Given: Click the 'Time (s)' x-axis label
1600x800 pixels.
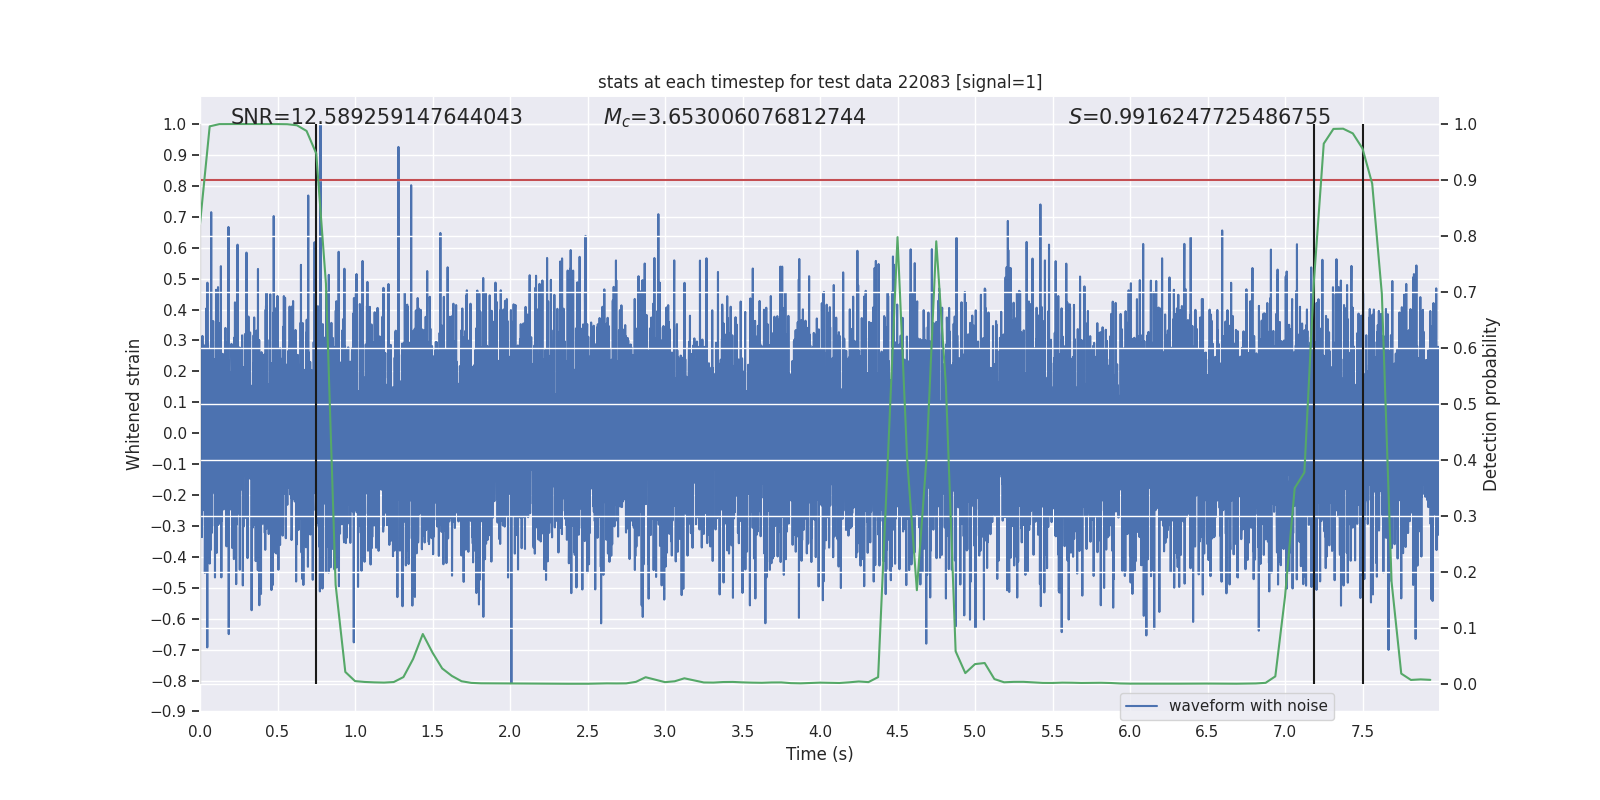Looking at the screenshot, I should click(819, 754).
